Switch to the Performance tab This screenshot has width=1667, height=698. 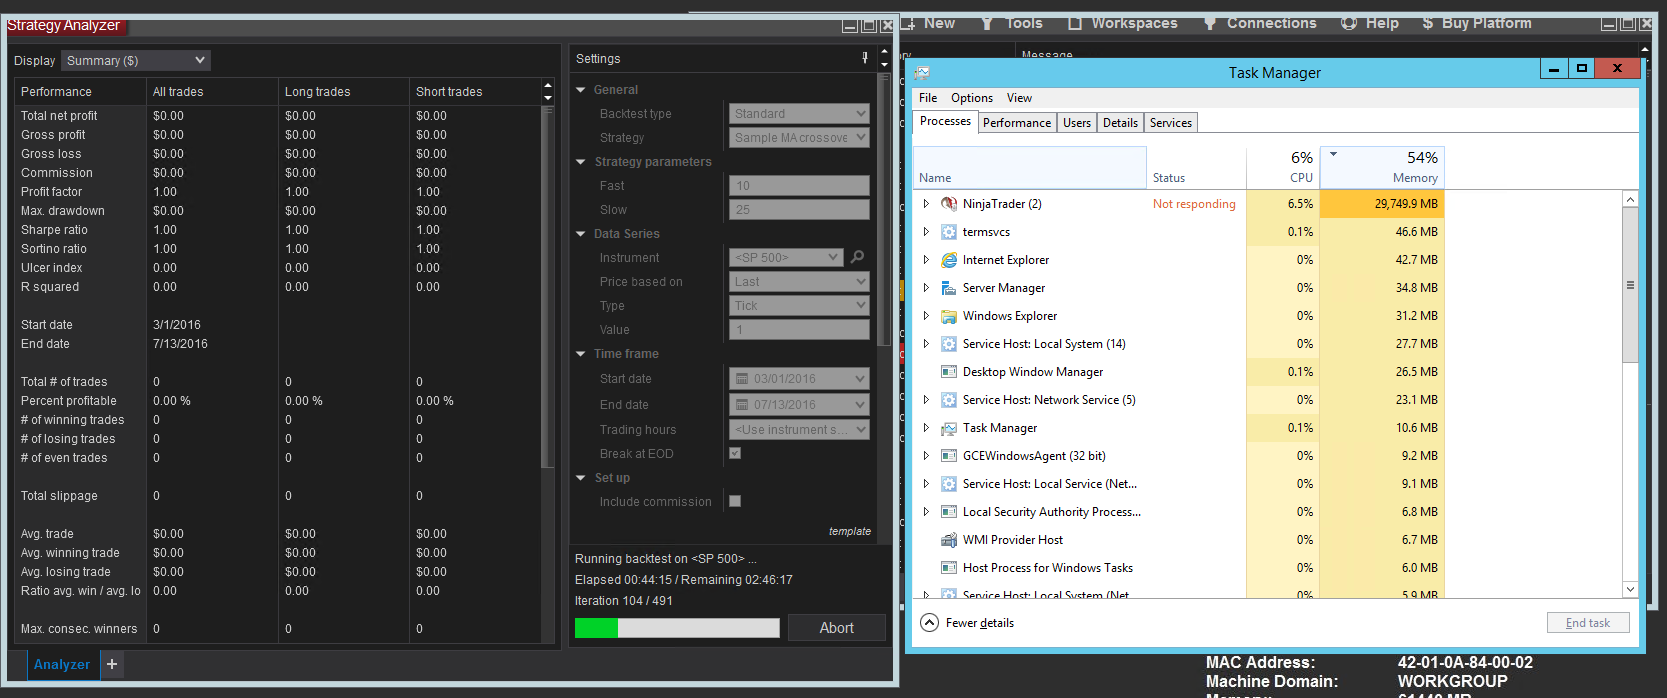point(1017,123)
